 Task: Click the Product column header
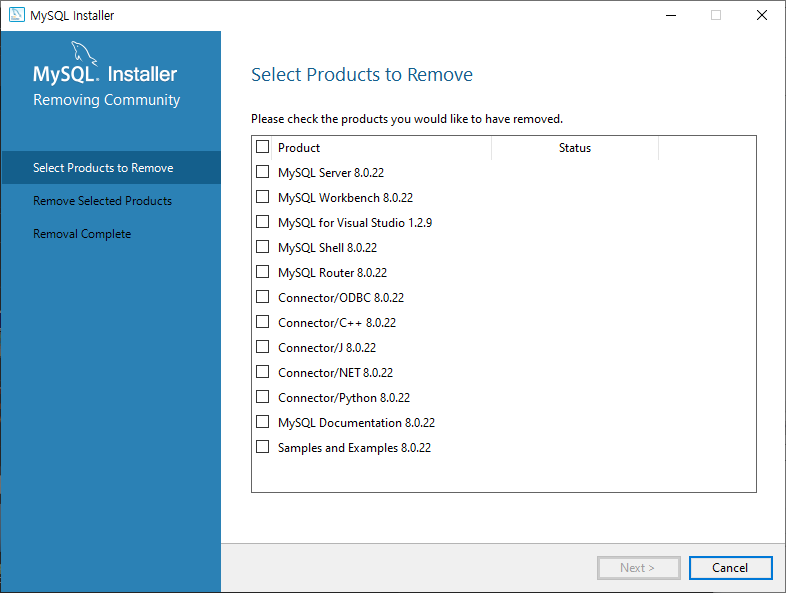(x=381, y=148)
